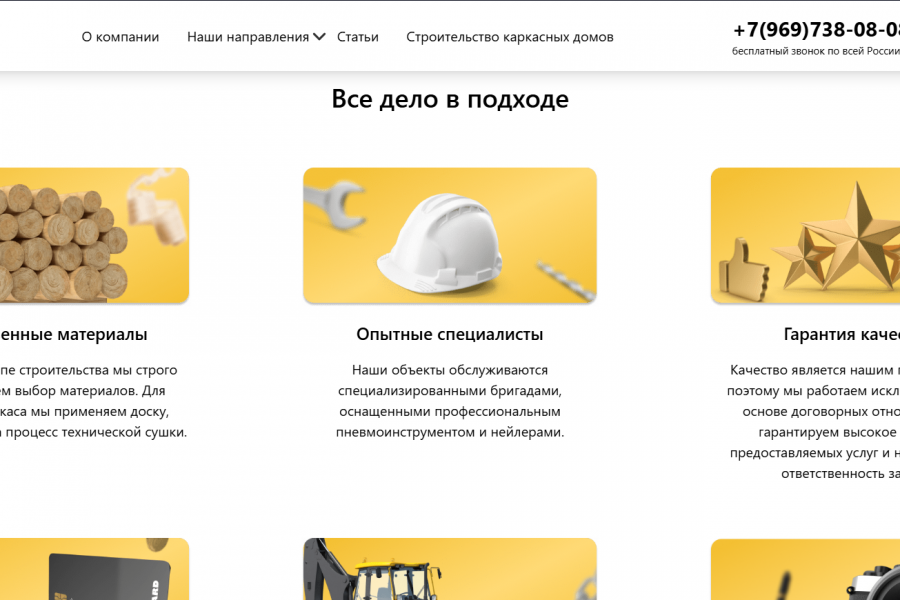This screenshot has height=600, width=900.
Task: Click the Наши объекты обслуживаются paragraph
Action: (x=450, y=401)
